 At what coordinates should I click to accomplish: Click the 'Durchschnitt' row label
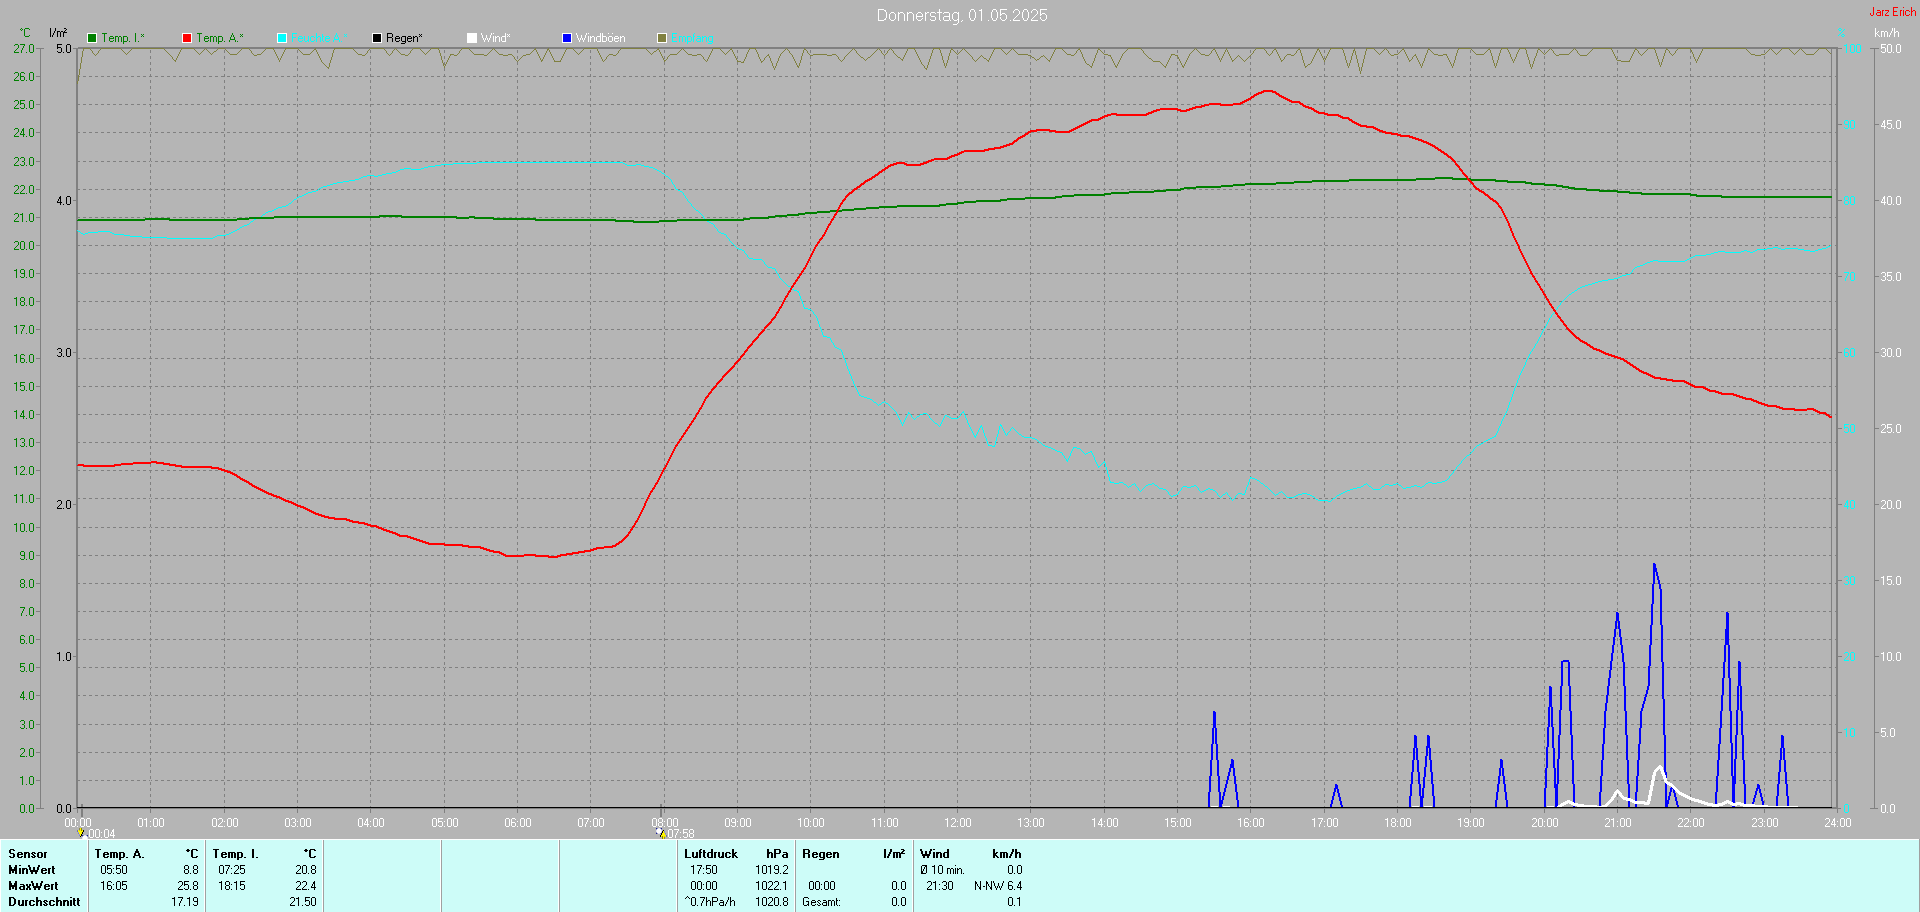(44, 902)
